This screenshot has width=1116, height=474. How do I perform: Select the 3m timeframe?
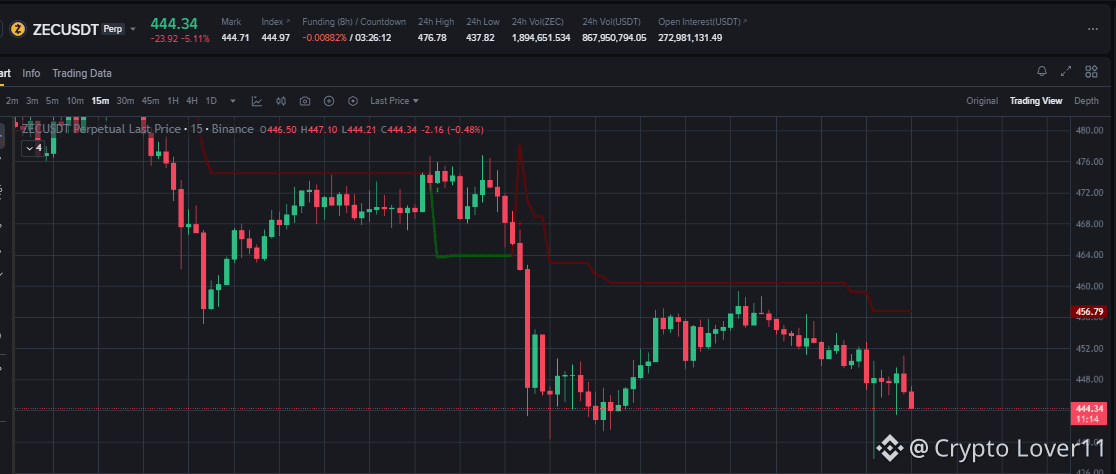coord(32,101)
